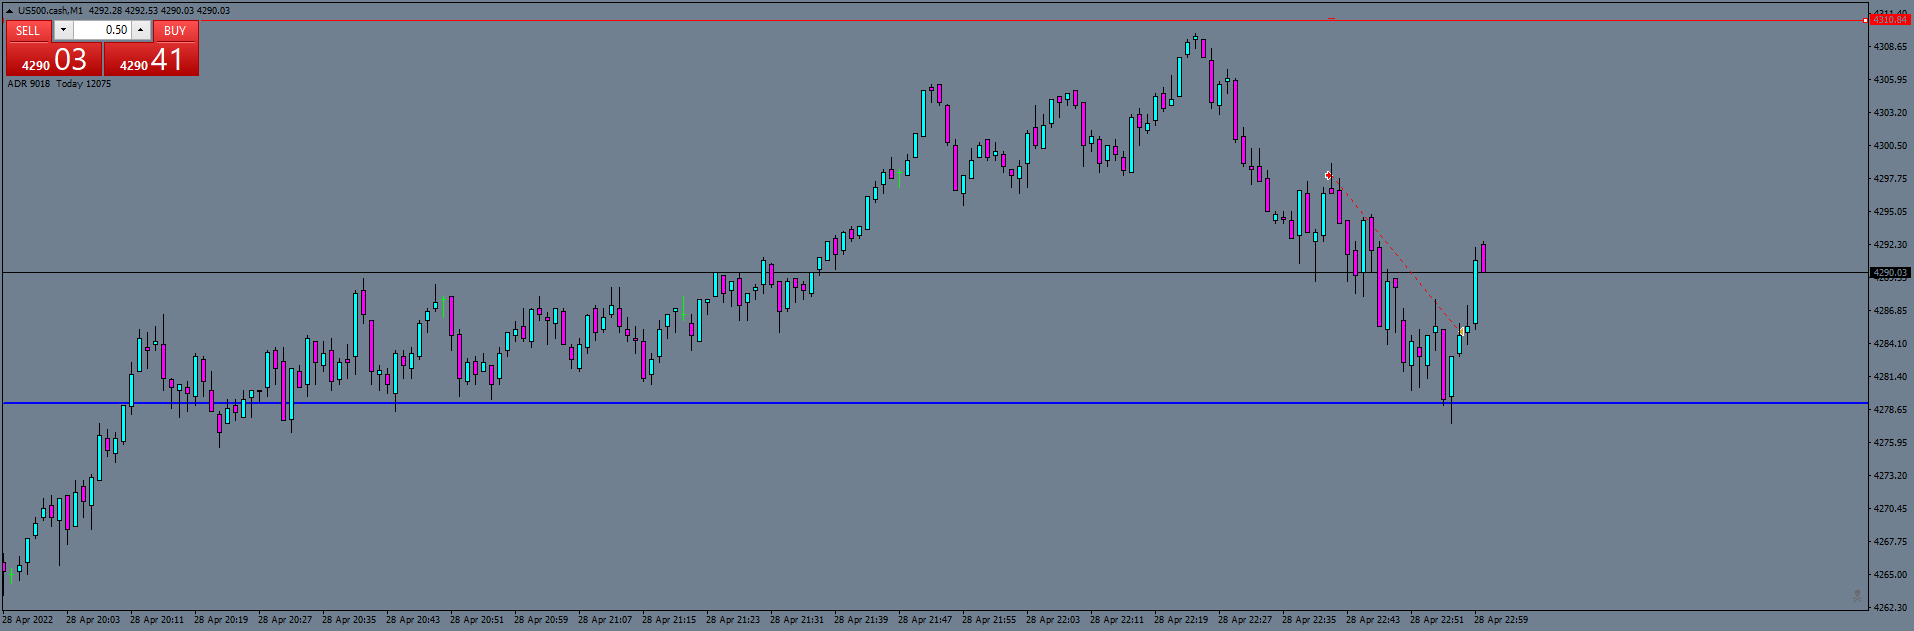Select the red dashed trade history line
Screen dimensions: 1914x631
click(x=1395, y=253)
